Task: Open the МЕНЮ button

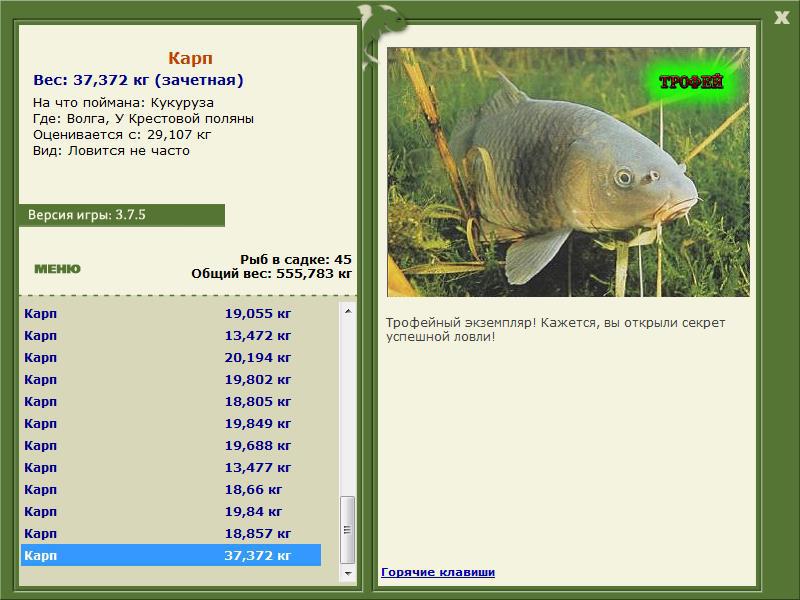Action: [x=57, y=269]
